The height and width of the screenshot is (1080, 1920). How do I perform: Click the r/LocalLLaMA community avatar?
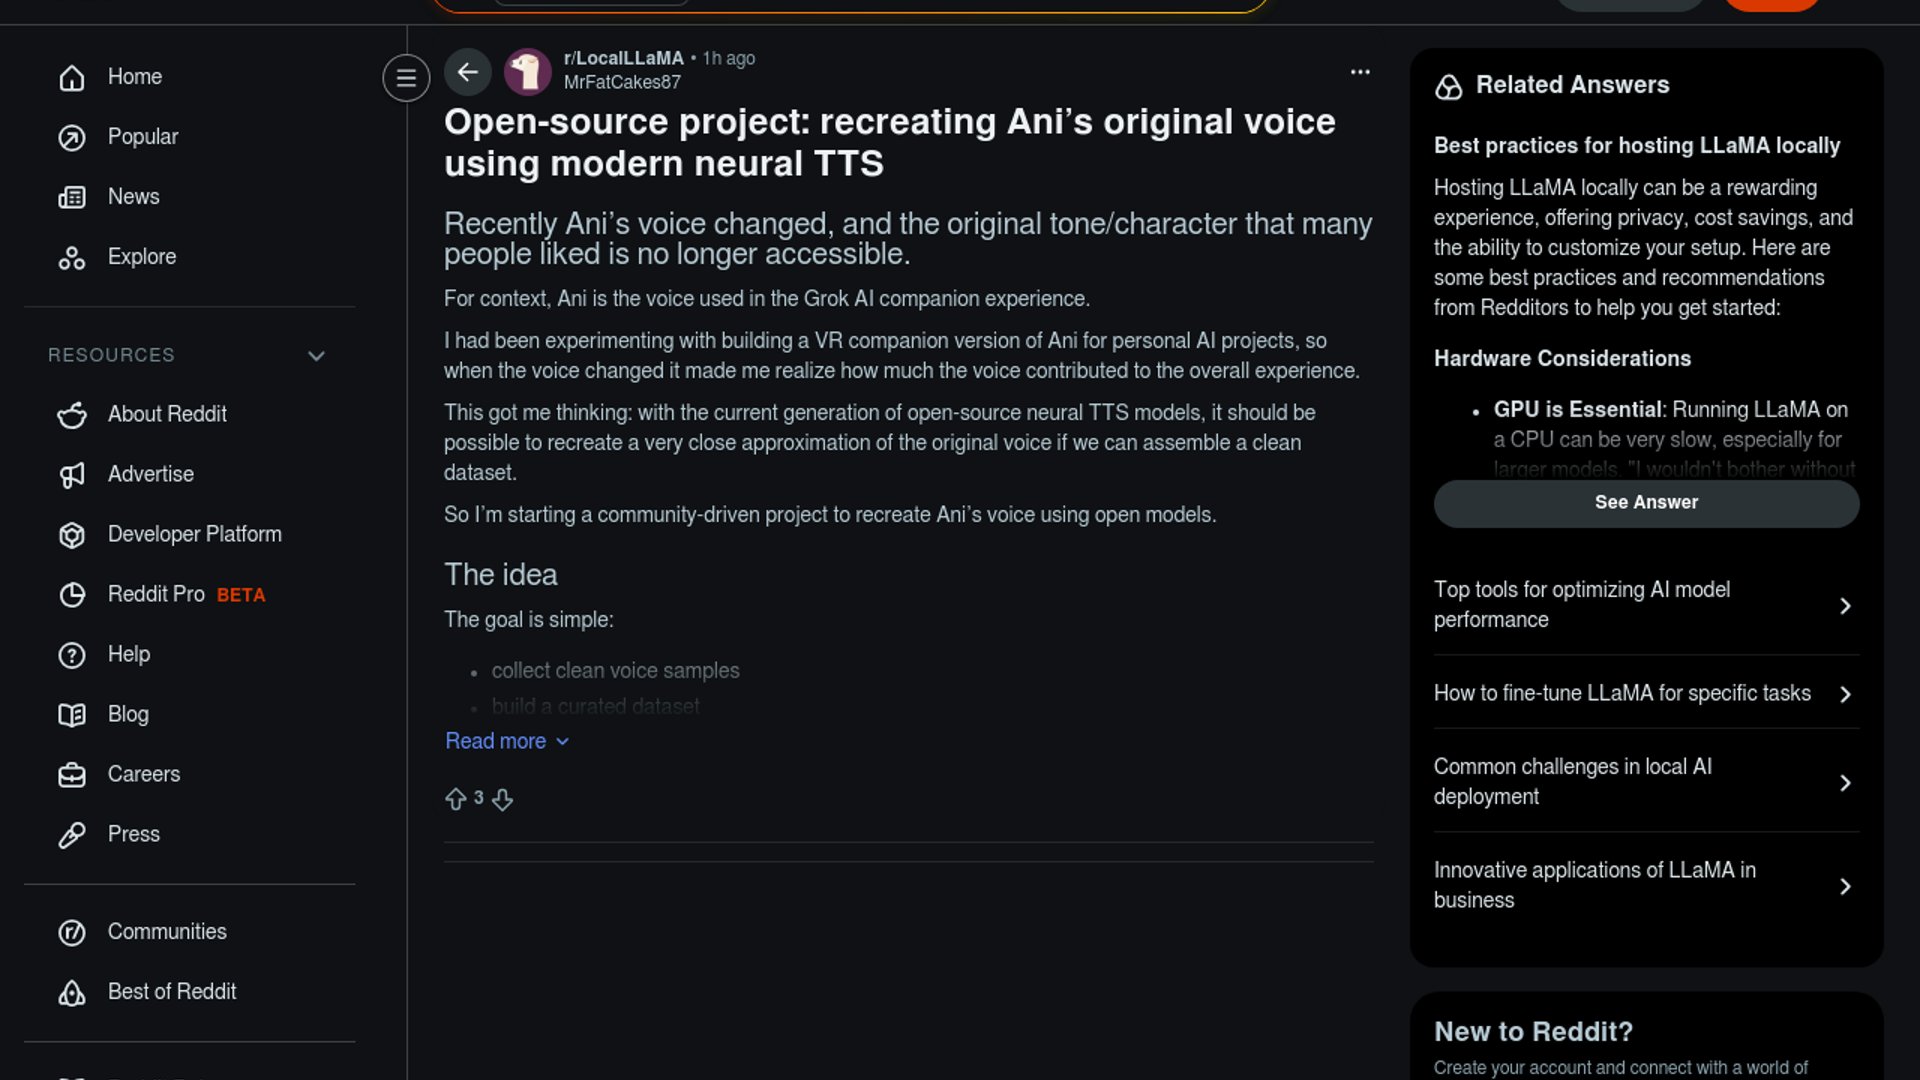528,72
